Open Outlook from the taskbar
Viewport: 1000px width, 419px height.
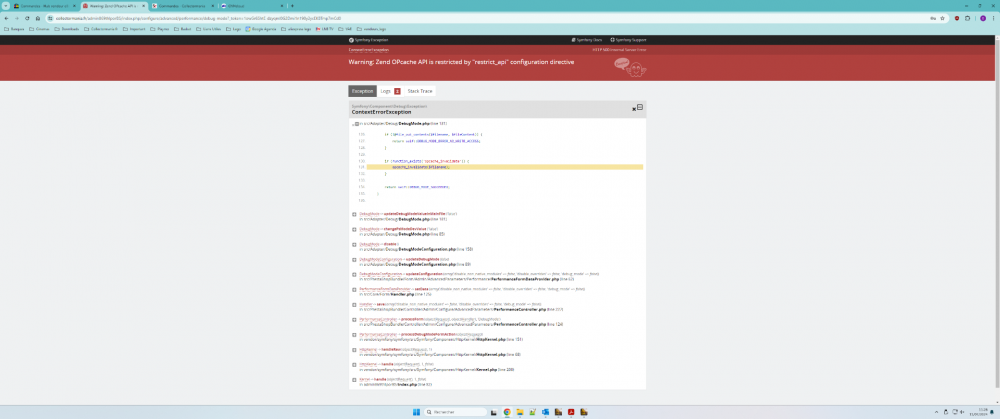coord(545,412)
